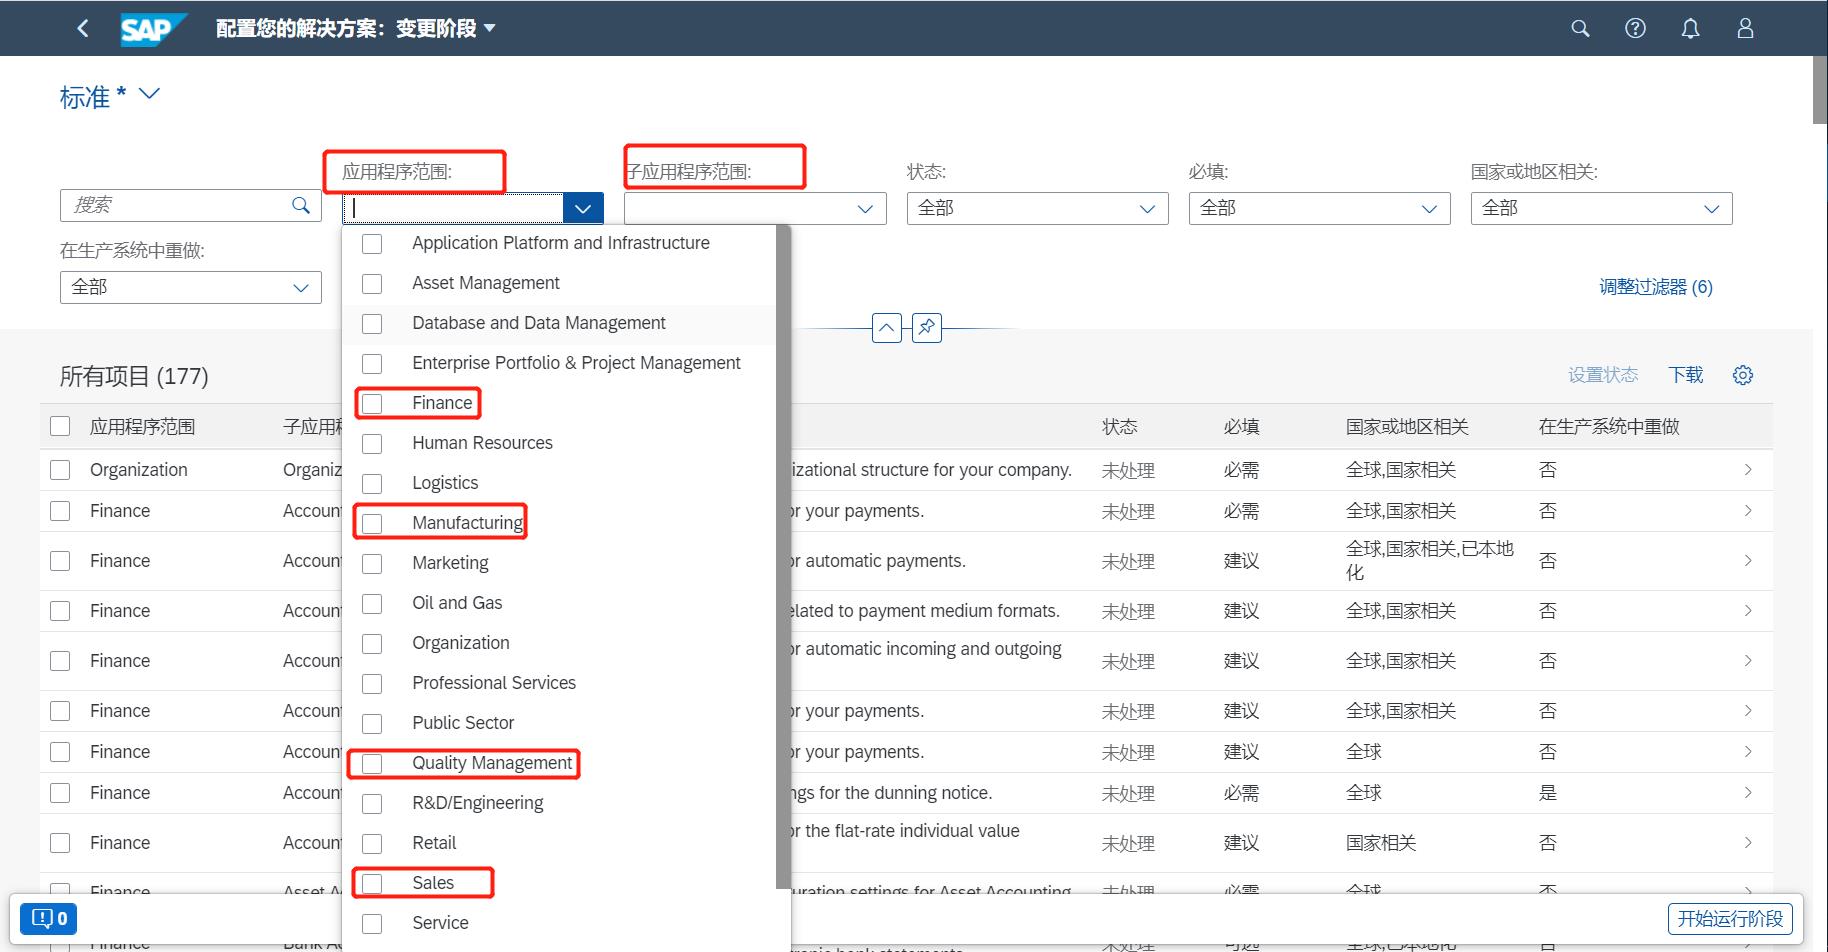The width and height of the screenshot is (1828, 952).
Task: Open the help icon in the header
Action: 1635,28
